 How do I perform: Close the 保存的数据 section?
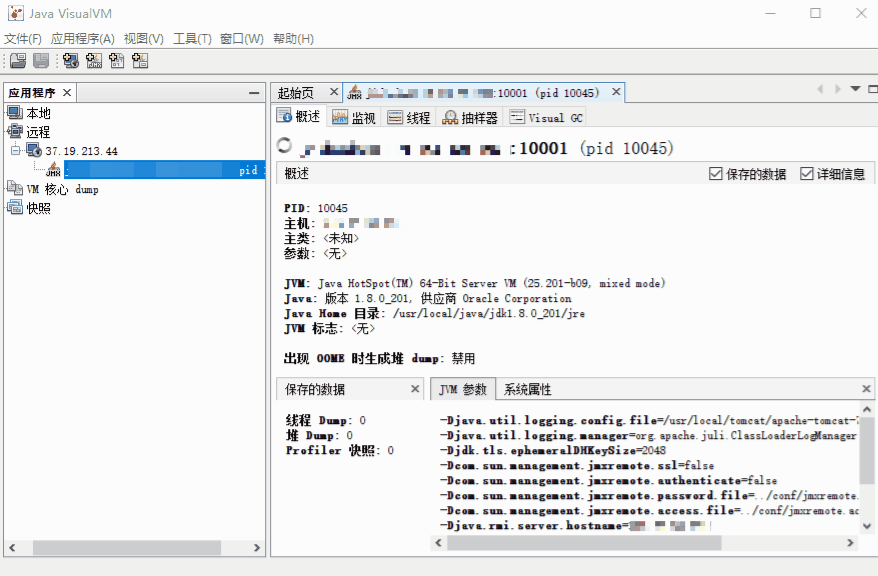(x=415, y=388)
